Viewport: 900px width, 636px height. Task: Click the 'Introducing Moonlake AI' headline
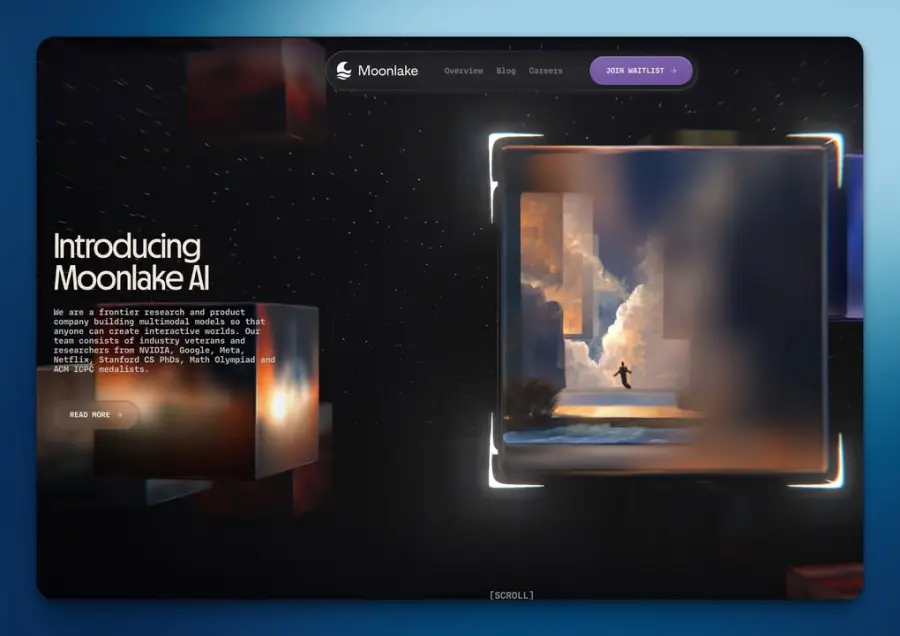(x=131, y=262)
